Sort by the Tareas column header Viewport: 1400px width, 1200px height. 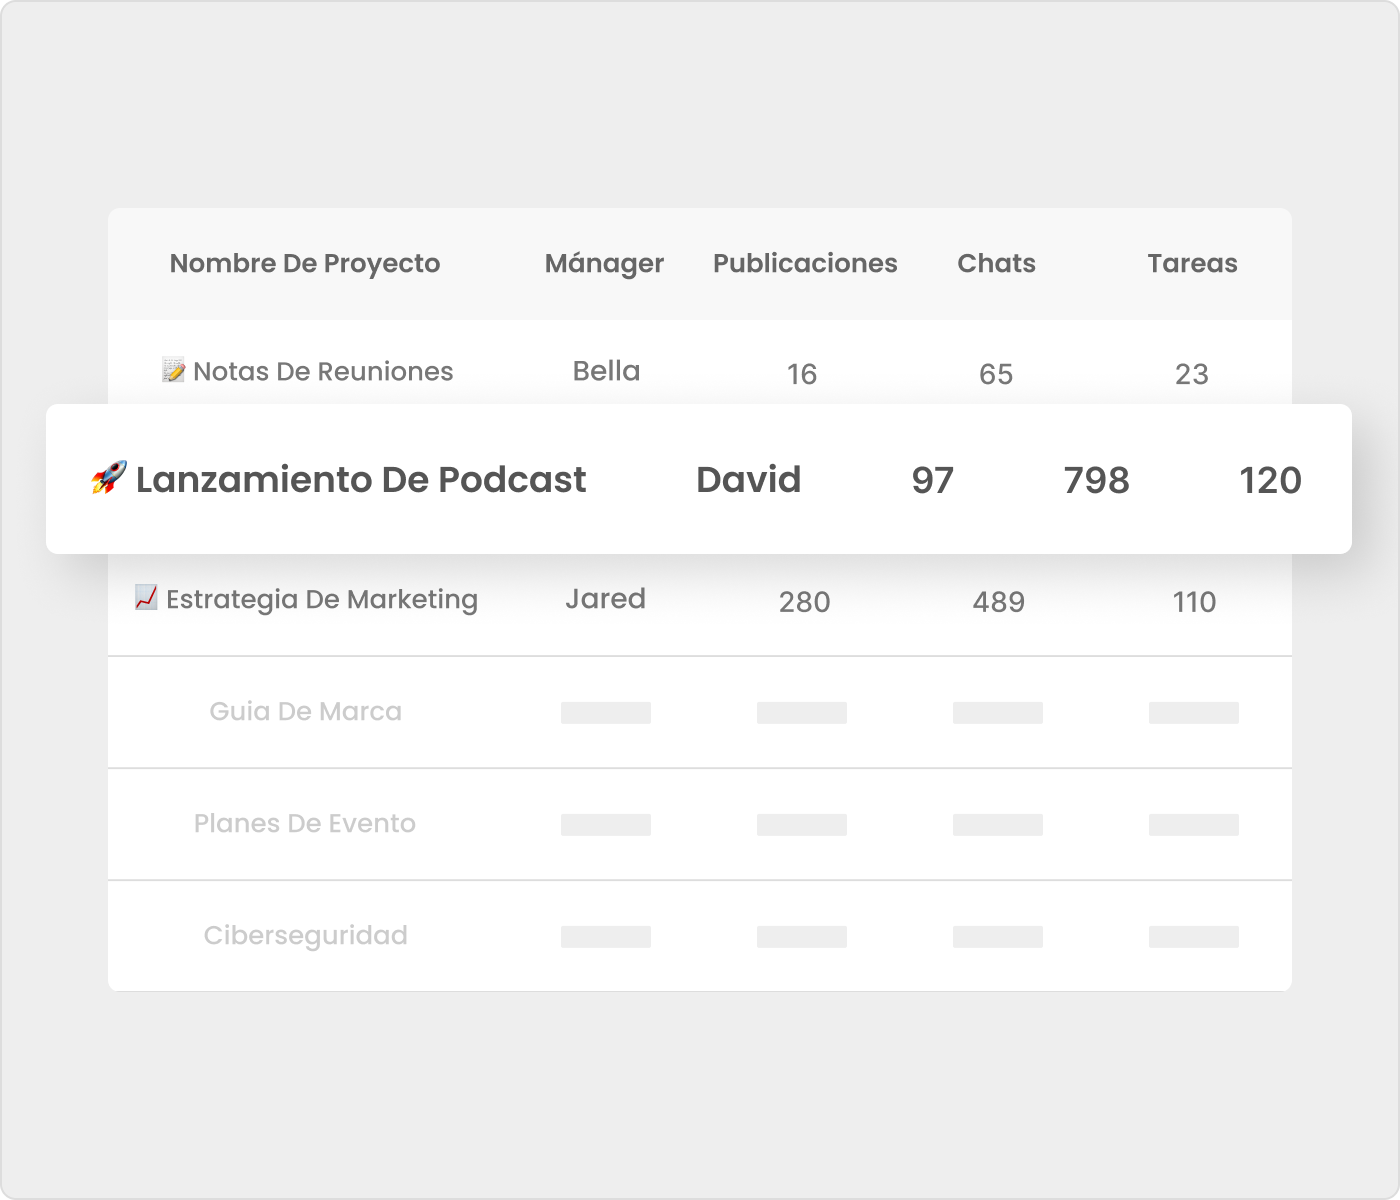click(x=1192, y=263)
